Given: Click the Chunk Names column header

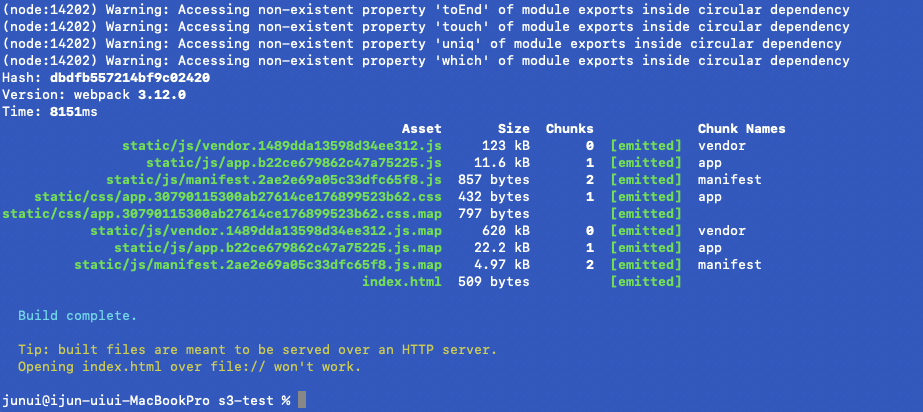Looking at the screenshot, I should coord(741,129).
